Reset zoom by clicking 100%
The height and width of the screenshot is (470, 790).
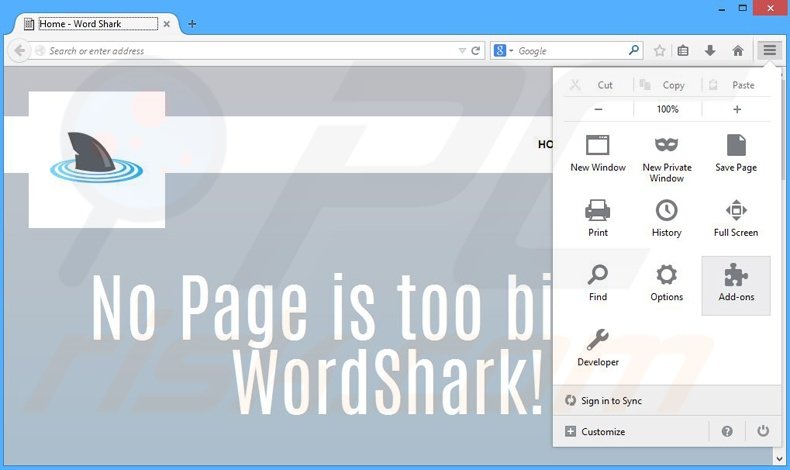[668, 109]
